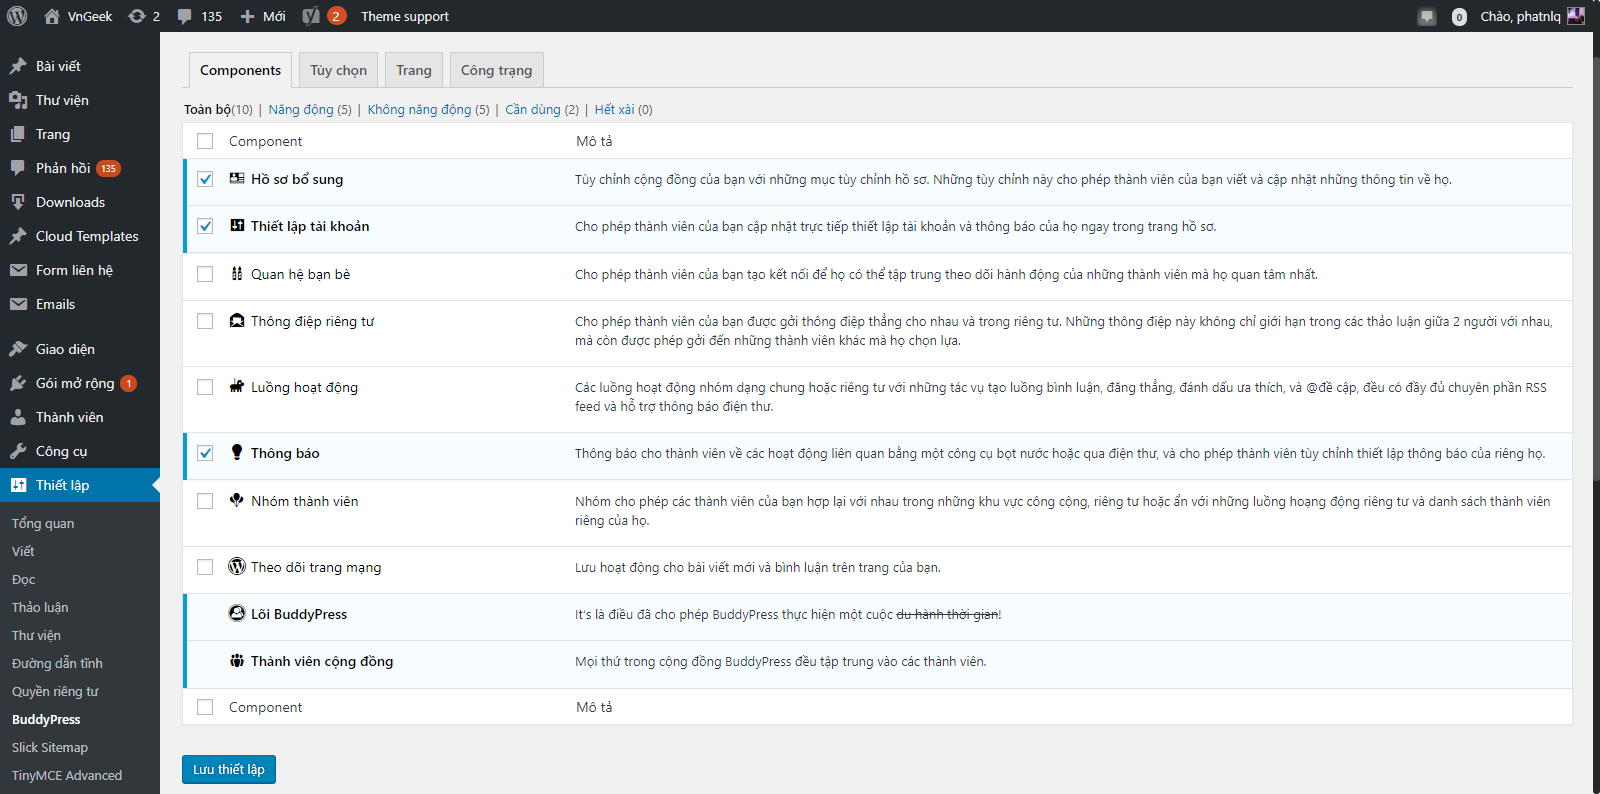Open Quyền riêng tư submenu item

coord(55,691)
